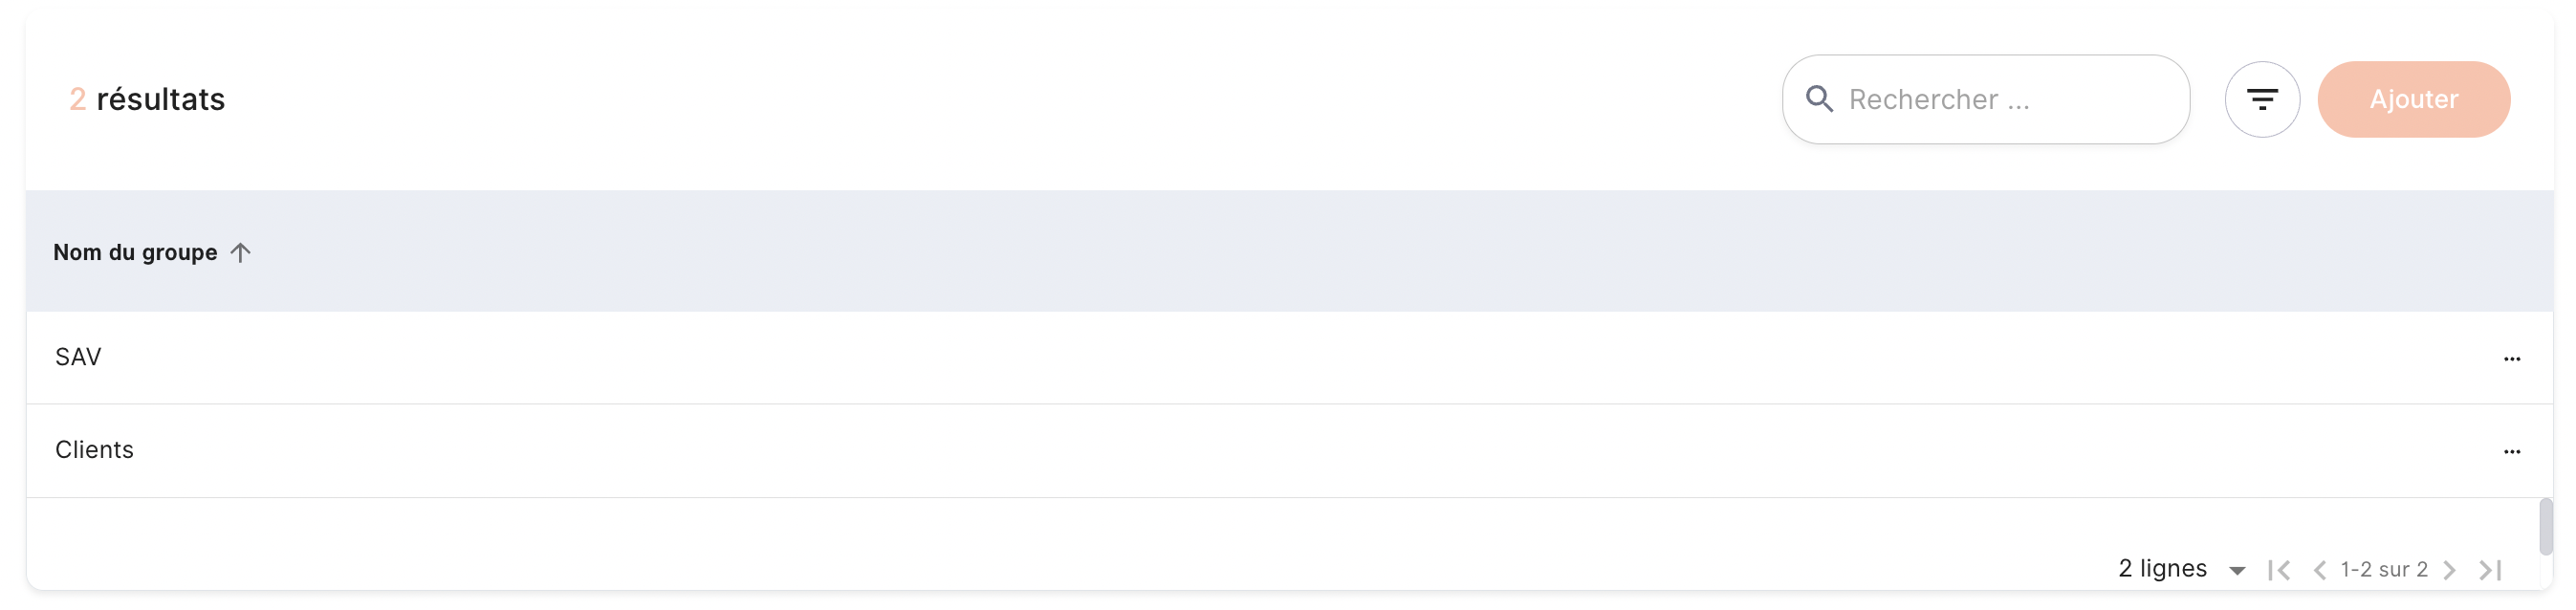
Task: Open the filter options icon
Action: coord(2262,99)
